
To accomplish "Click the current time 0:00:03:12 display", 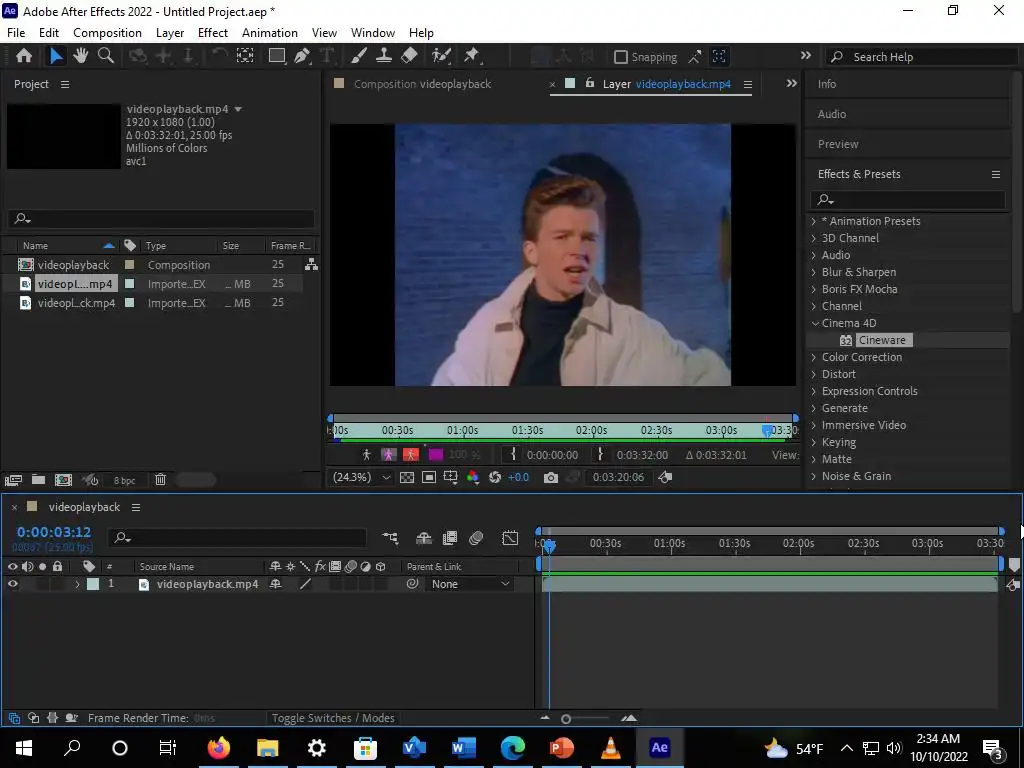I will pos(54,532).
